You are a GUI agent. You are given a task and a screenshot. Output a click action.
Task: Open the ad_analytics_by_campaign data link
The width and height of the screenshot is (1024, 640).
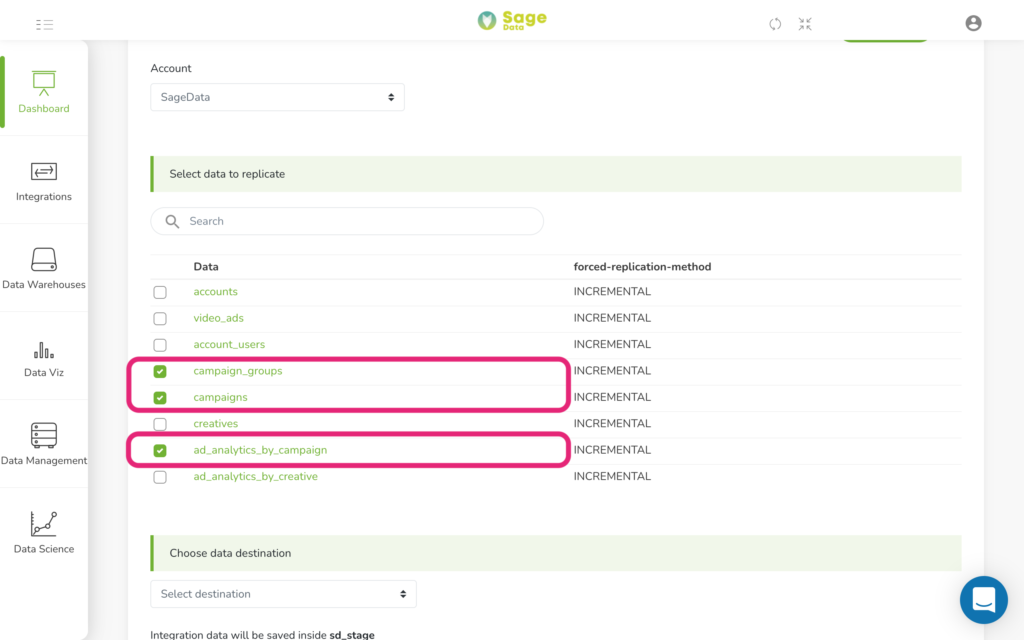pos(260,450)
